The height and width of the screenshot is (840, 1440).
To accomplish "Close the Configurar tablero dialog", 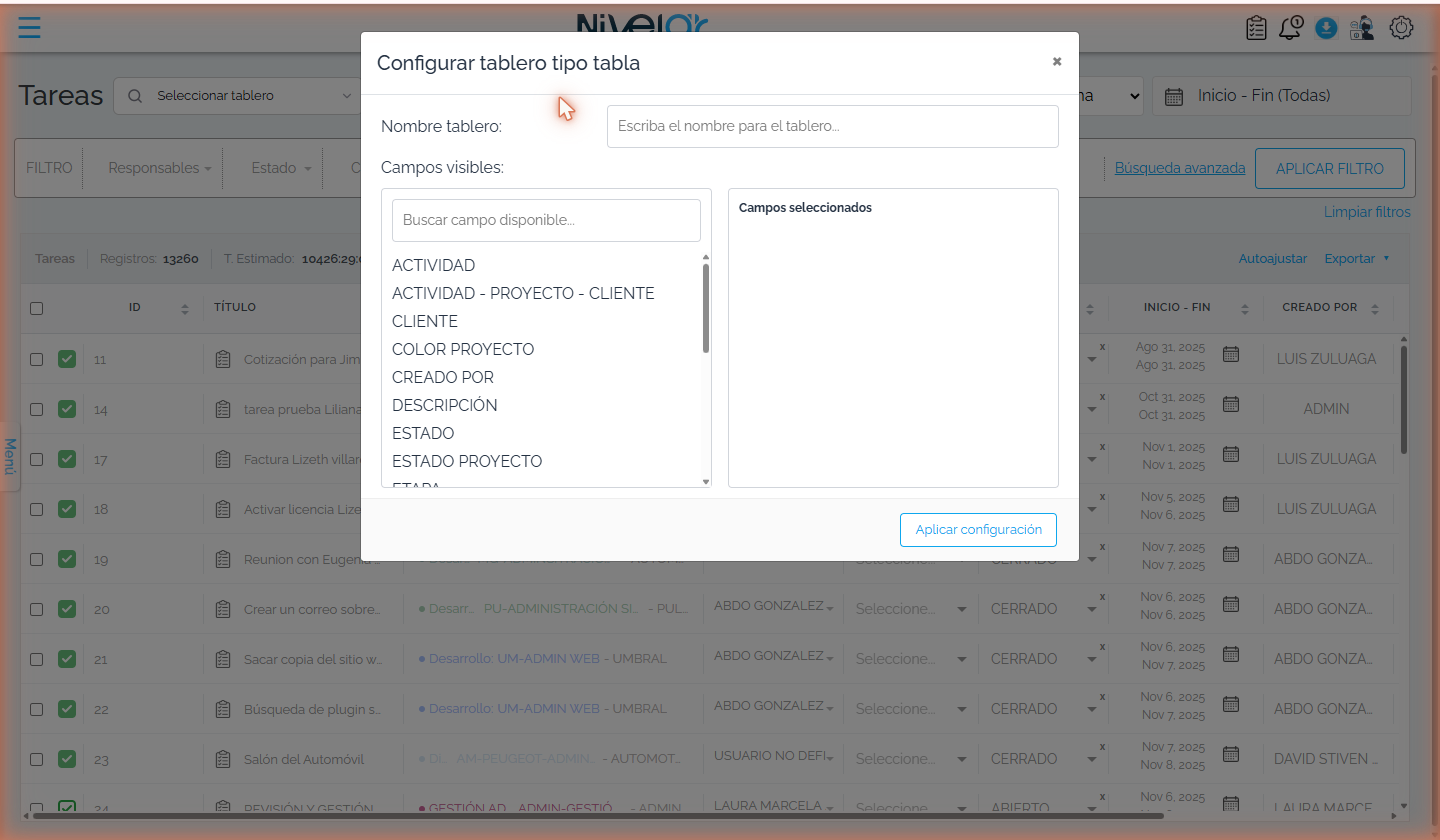I will tap(1057, 62).
